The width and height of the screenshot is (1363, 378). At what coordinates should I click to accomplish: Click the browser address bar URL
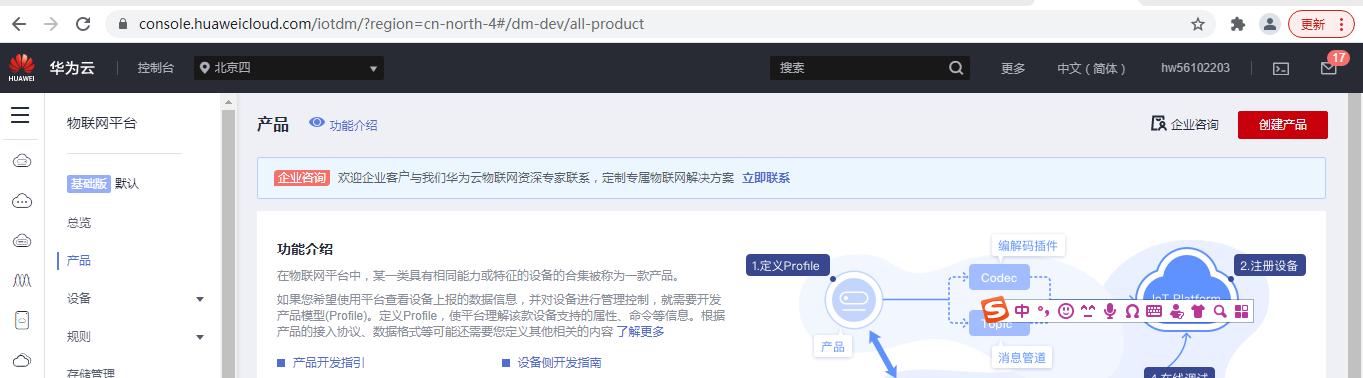391,23
